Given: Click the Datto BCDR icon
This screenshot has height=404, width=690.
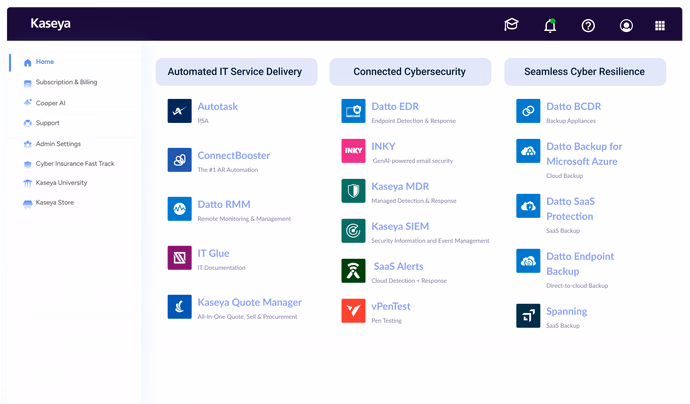Looking at the screenshot, I should pos(528,111).
